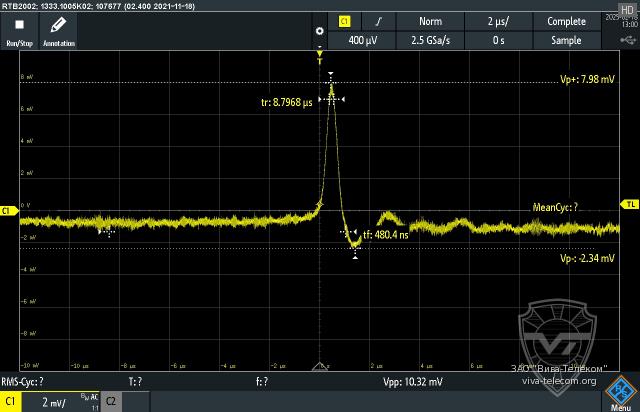Click the USB connection icon
This screenshot has width=640, height=412.
pos(628,40)
